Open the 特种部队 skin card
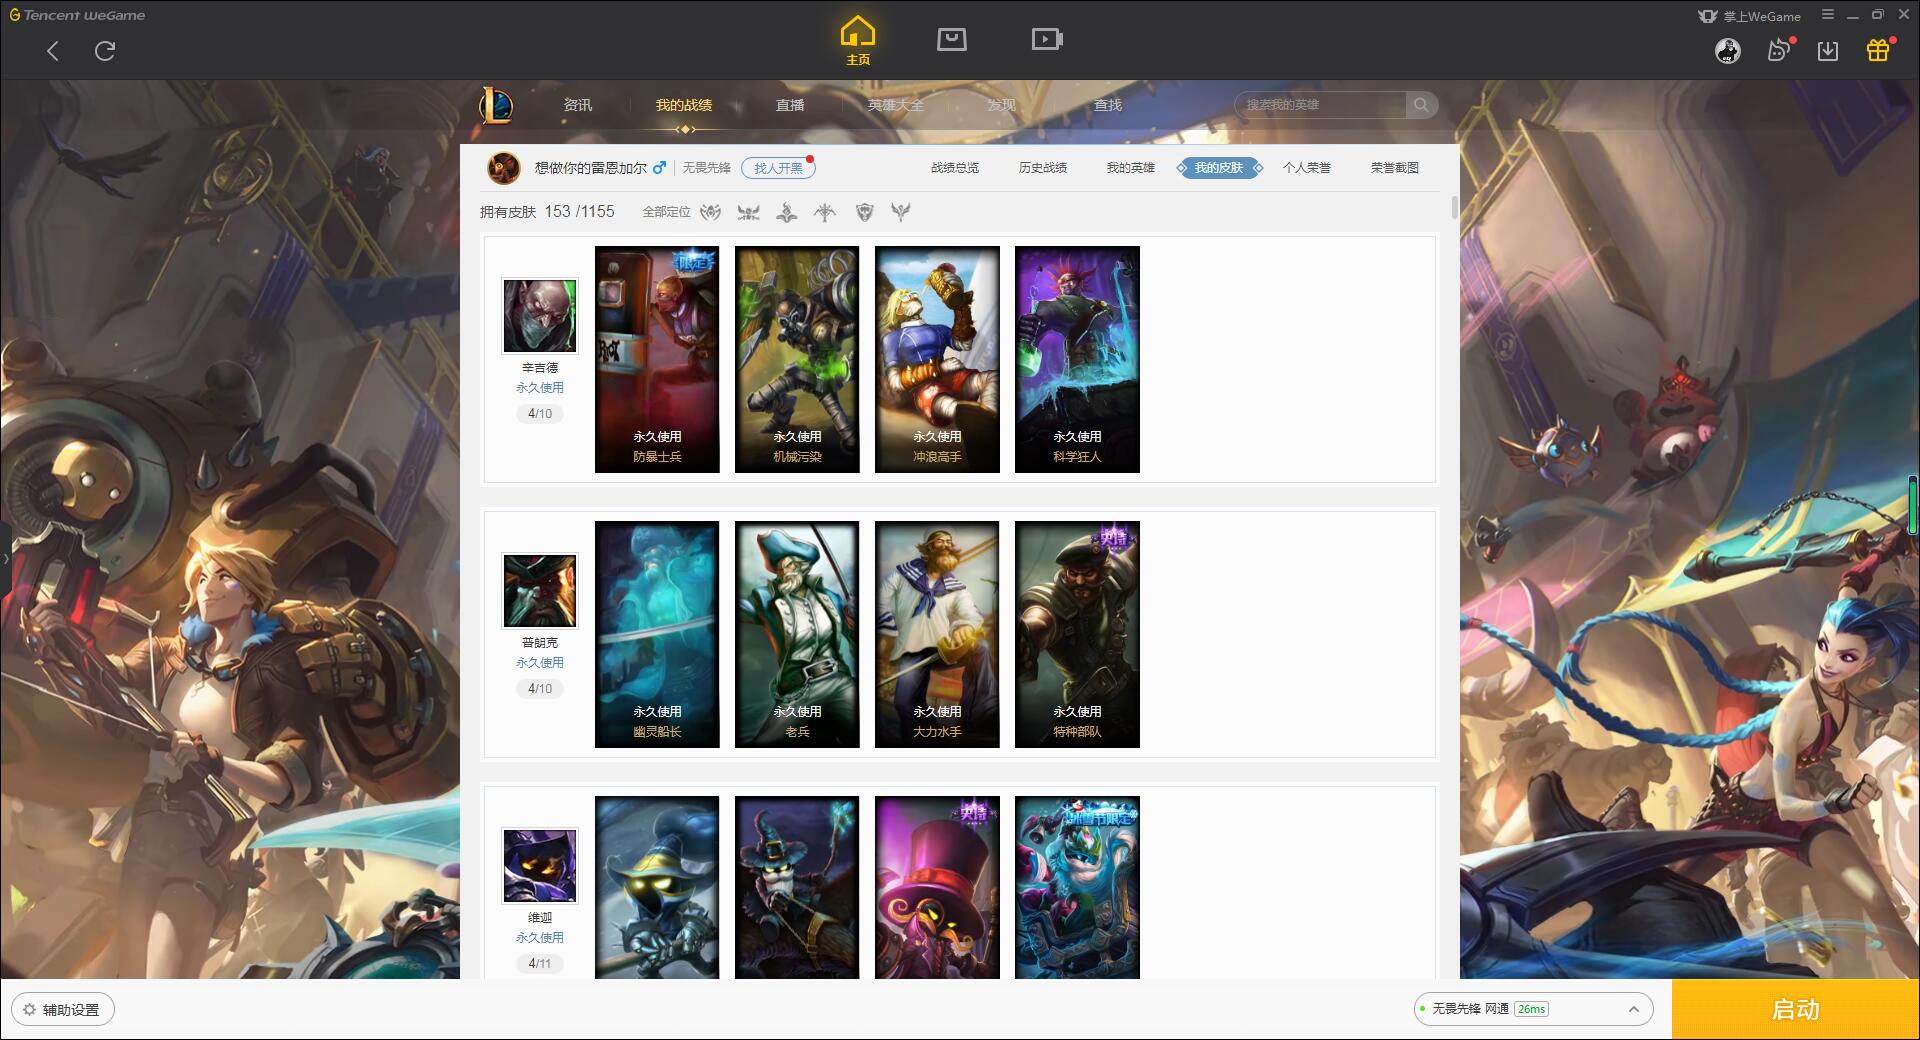The height and width of the screenshot is (1040, 1920). [x=1077, y=634]
